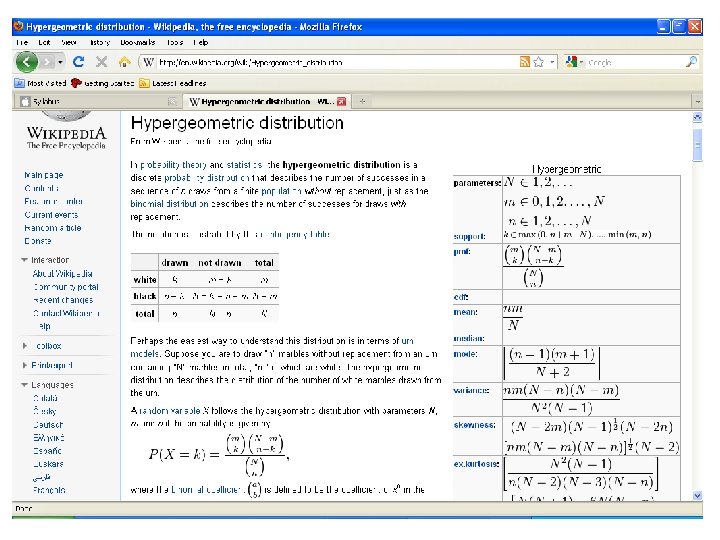This screenshot has width=720, height=540.
Task: Collapse the Interaction sidebar section
Action: pos(24,260)
